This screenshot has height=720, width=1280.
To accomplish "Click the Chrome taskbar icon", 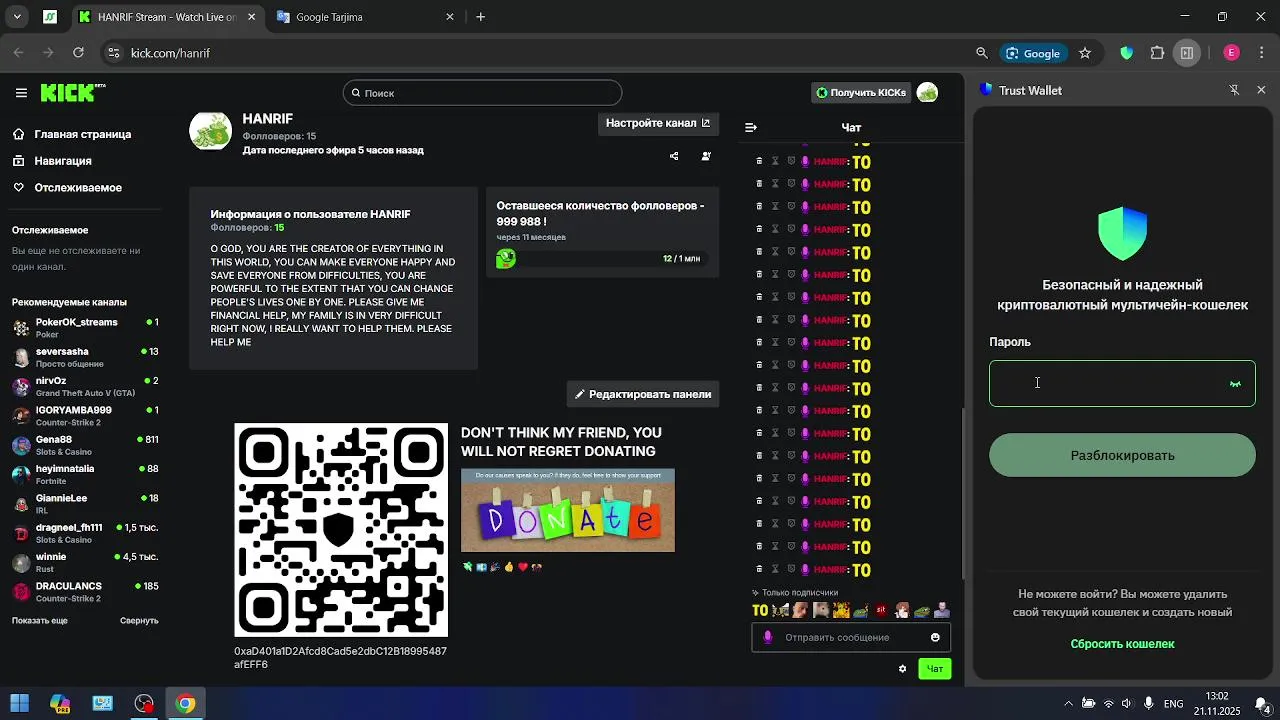I will (186, 703).
